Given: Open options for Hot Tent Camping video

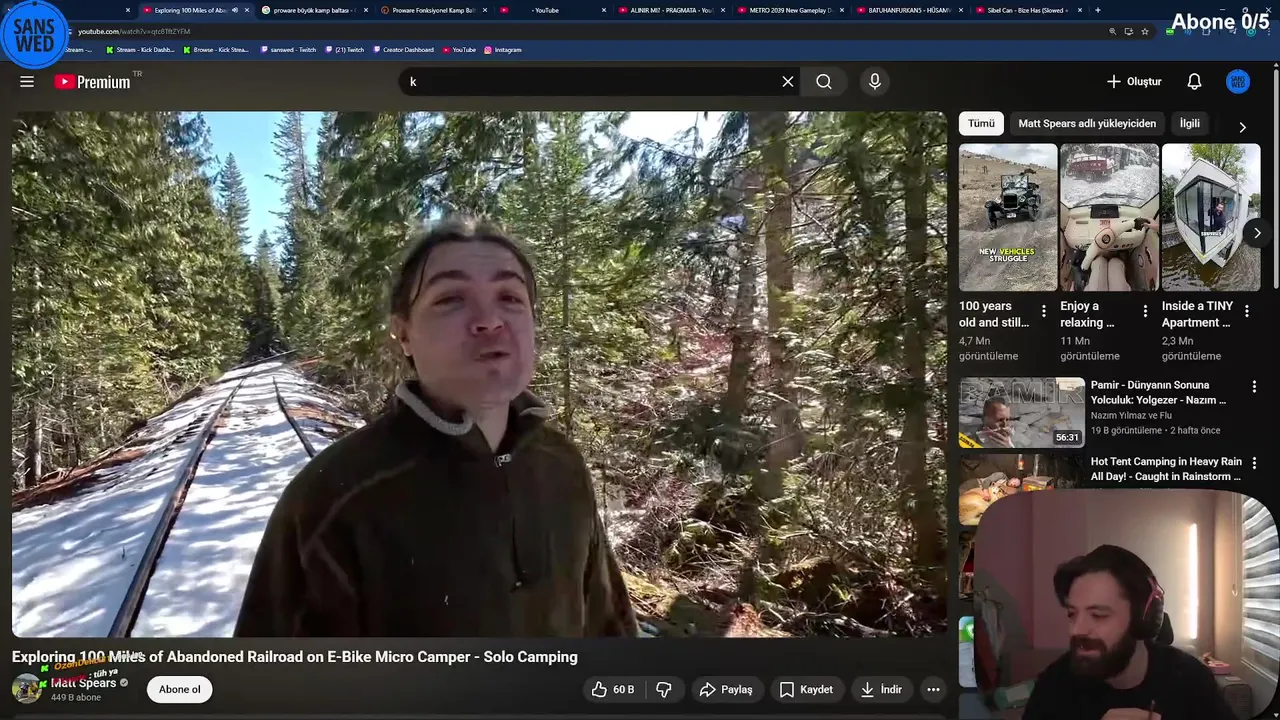Looking at the screenshot, I should 1254,463.
